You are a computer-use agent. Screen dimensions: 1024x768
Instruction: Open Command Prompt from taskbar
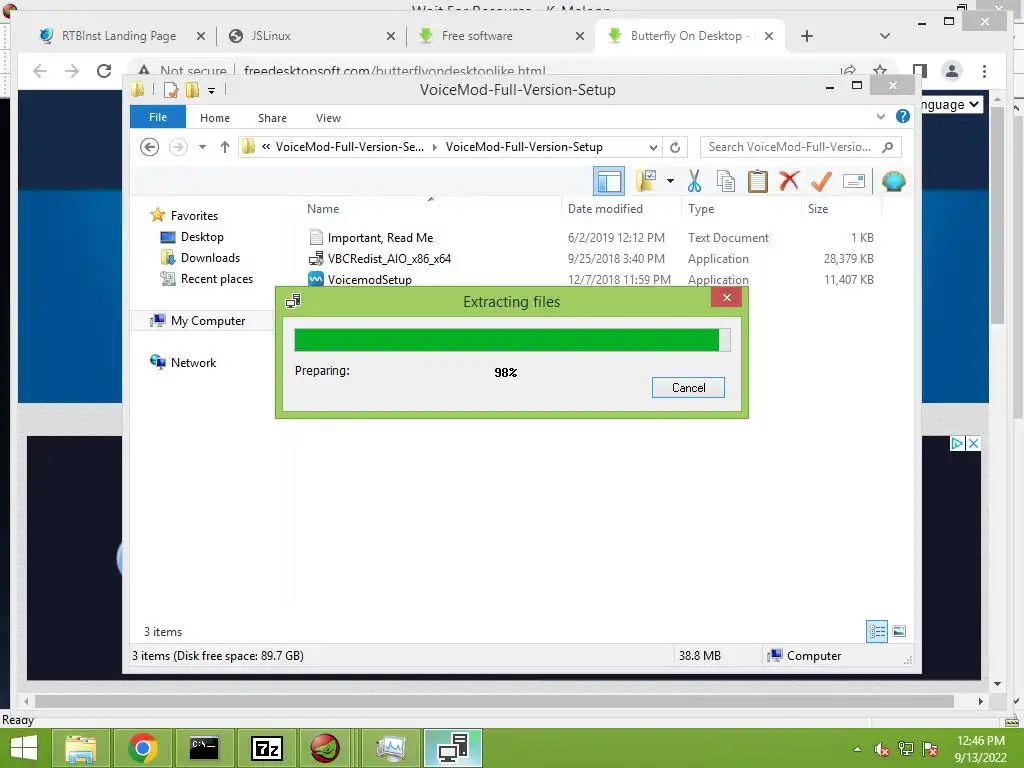[x=204, y=748]
